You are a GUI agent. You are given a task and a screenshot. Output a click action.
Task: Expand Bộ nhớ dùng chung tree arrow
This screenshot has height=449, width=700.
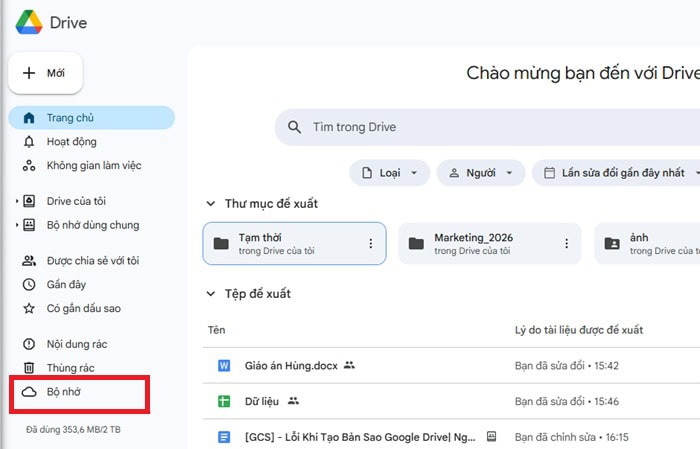pos(17,225)
